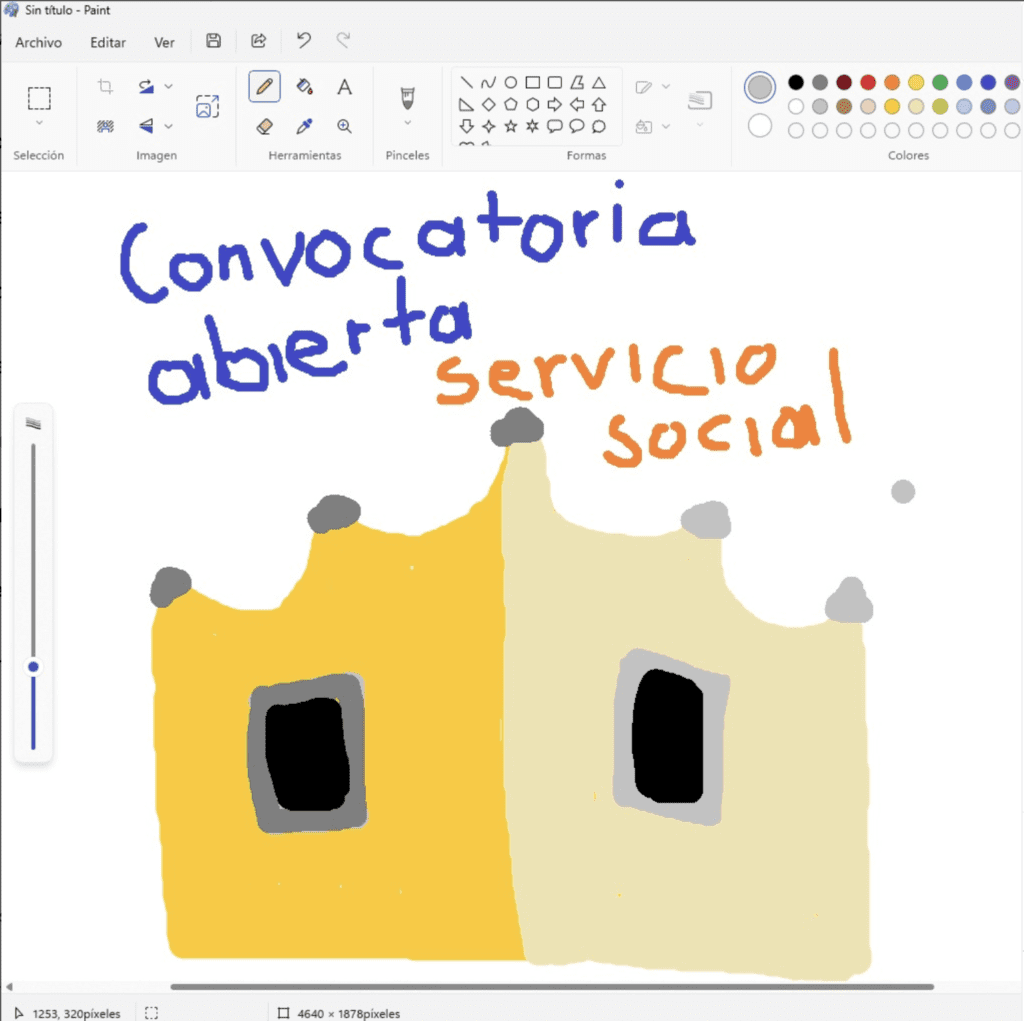1024x1021 pixels.
Task: Expand the Flip options chevron
Action: pos(168,126)
